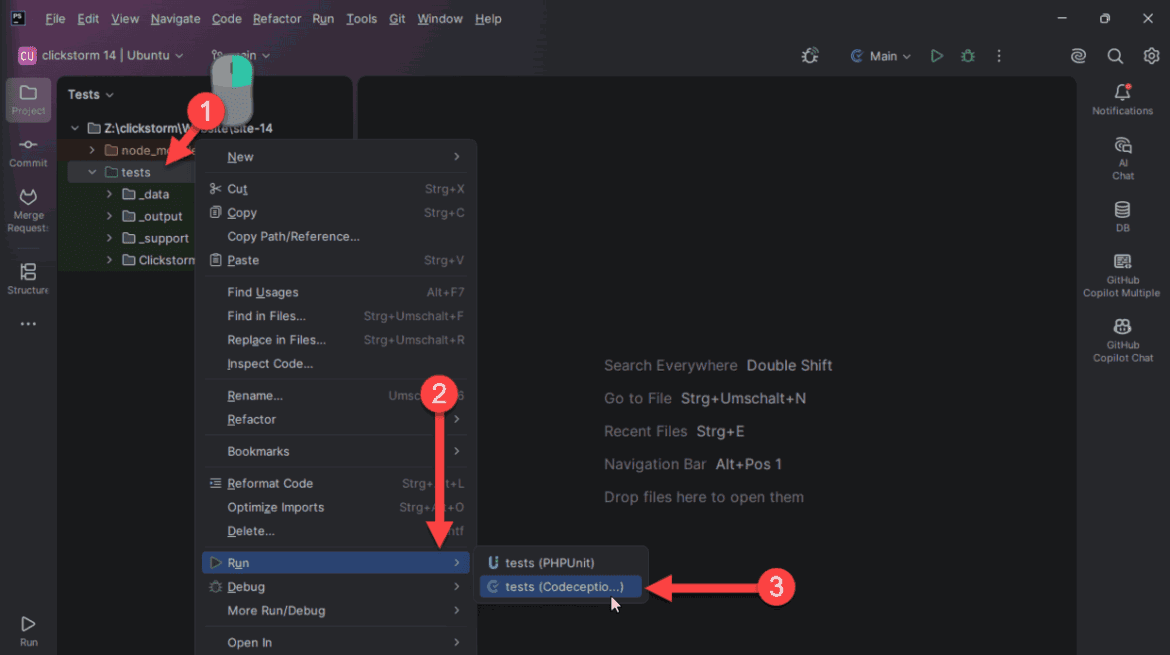Choose Copy Path/Reference in context menu
Image resolution: width=1170 pixels, height=655 pixels.
tap(336, 236)
